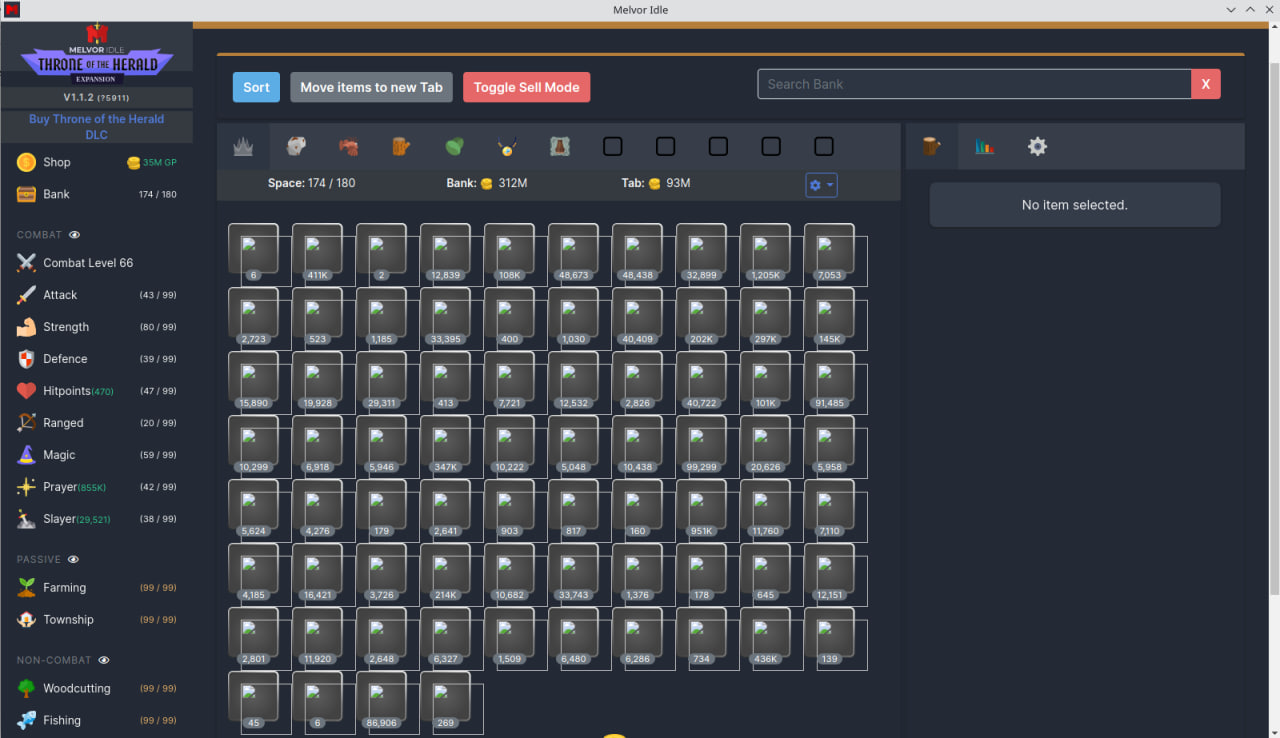Open the bones bank tab

coord(296,145)
